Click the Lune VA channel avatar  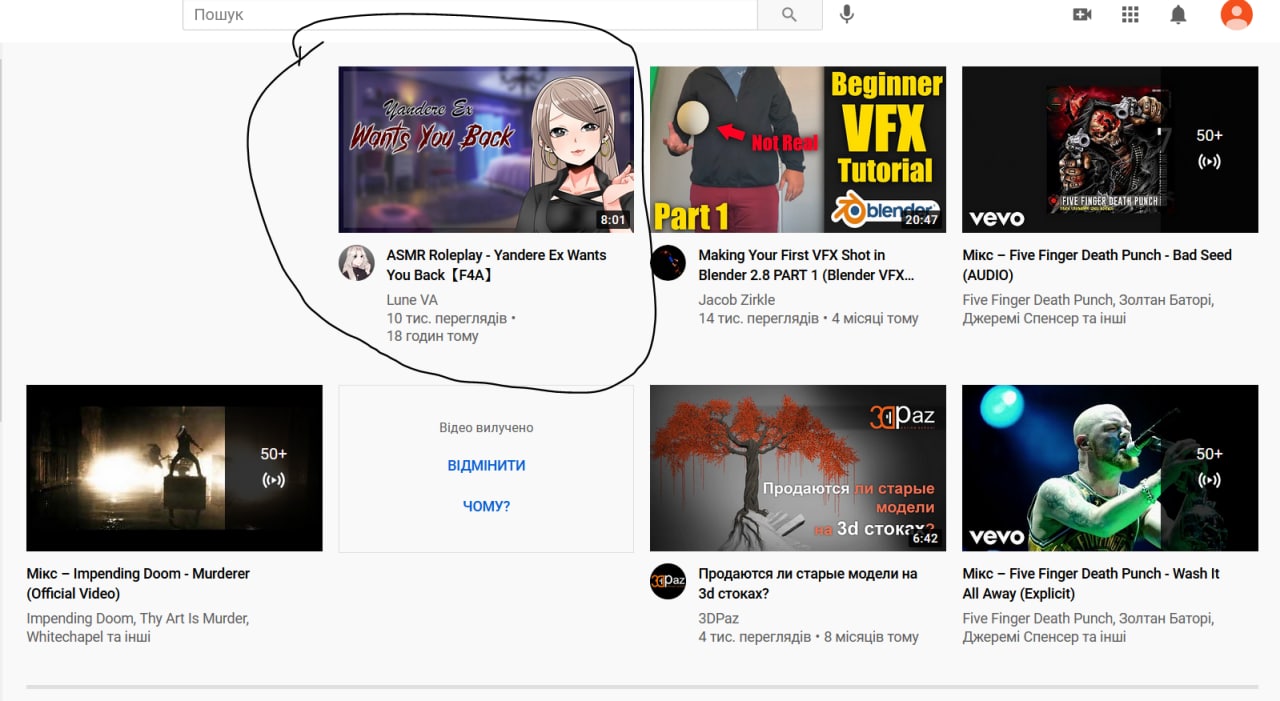click(357, 263)
